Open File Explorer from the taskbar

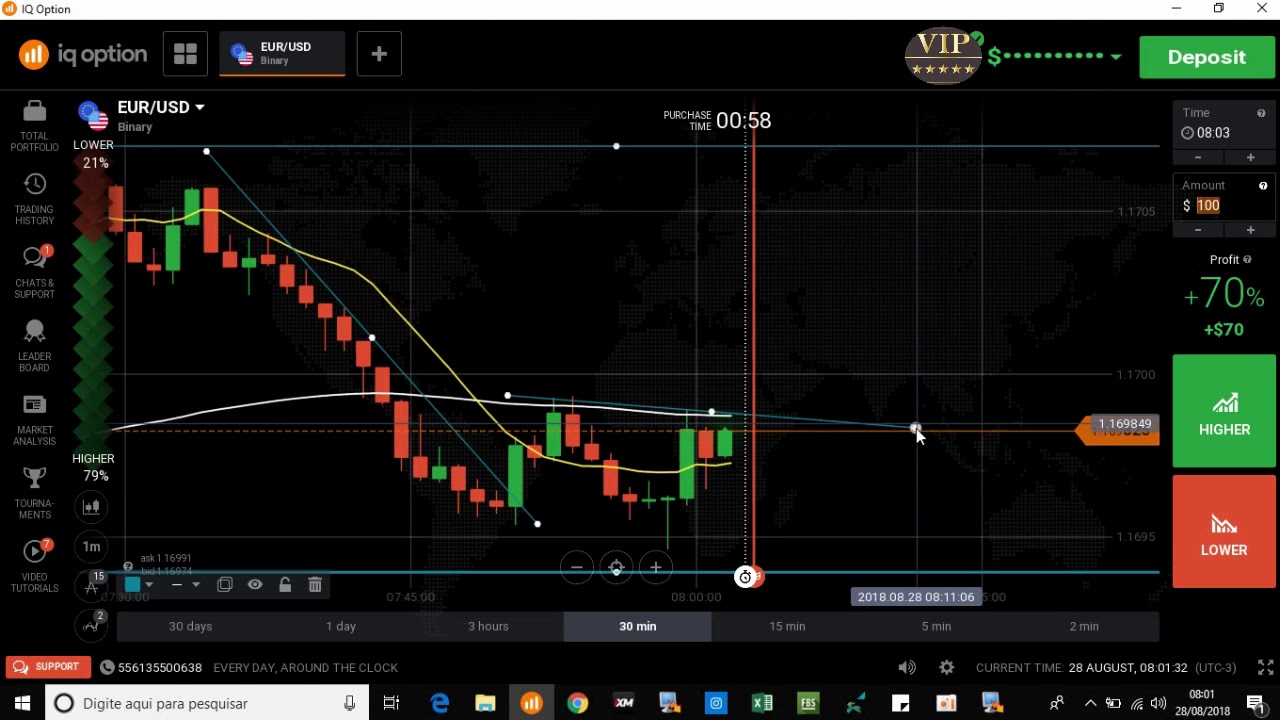click(x=485, y=703)
